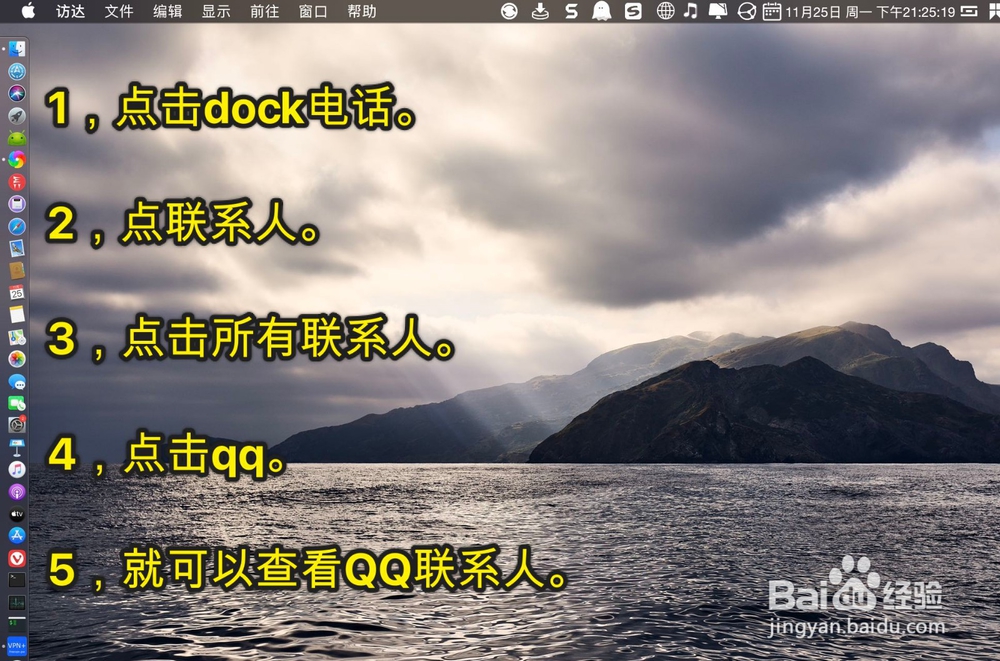Open the purple Podcasts app
Image resolution: width=1000 pixels, height=661 pixels.
tap(15, 490)
